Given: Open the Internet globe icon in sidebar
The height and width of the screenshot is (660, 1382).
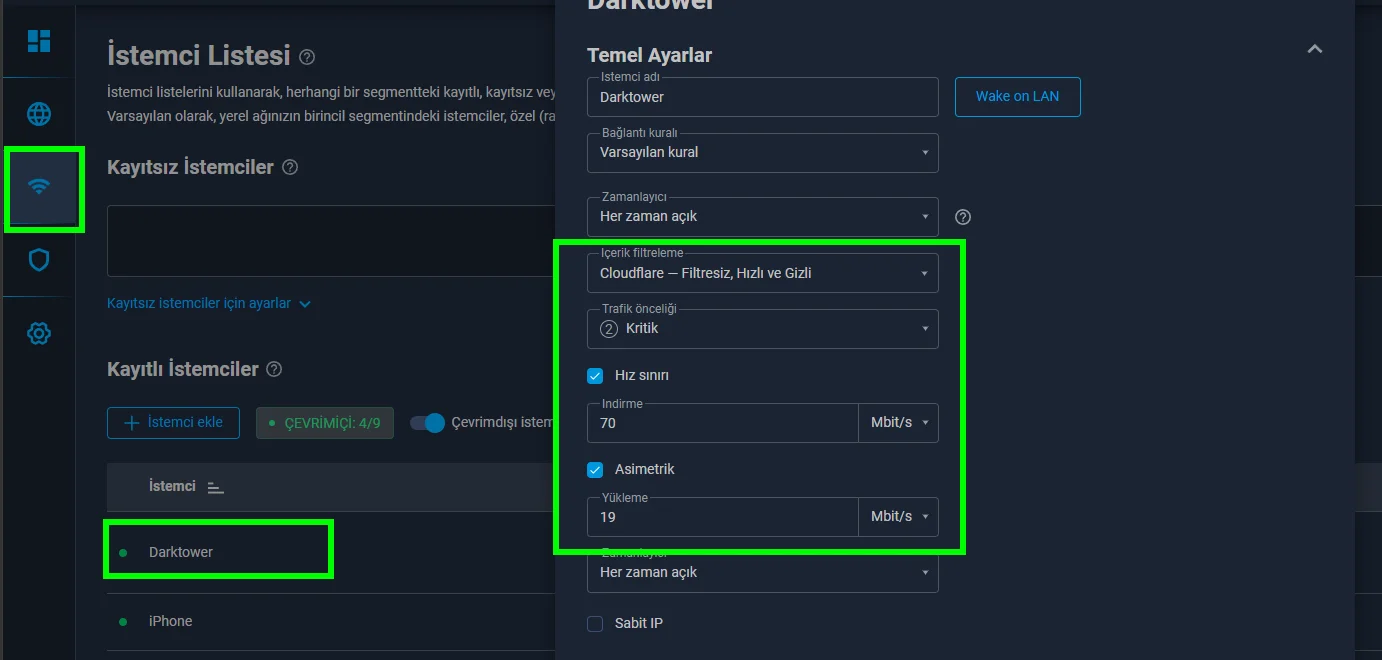Looking at the screenshot, I should [x=39, y=114].
